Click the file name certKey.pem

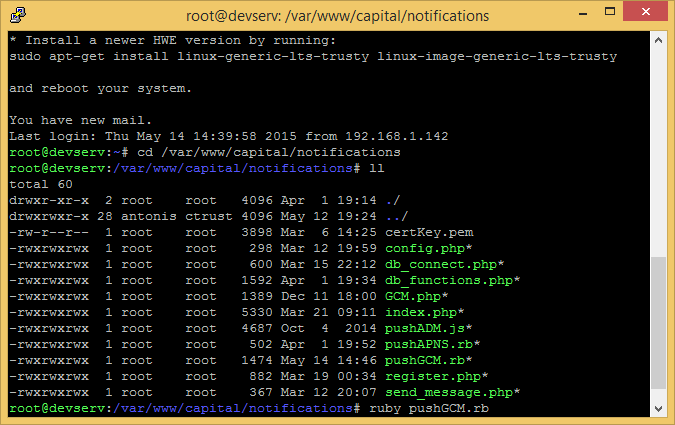tap(429, 233)
